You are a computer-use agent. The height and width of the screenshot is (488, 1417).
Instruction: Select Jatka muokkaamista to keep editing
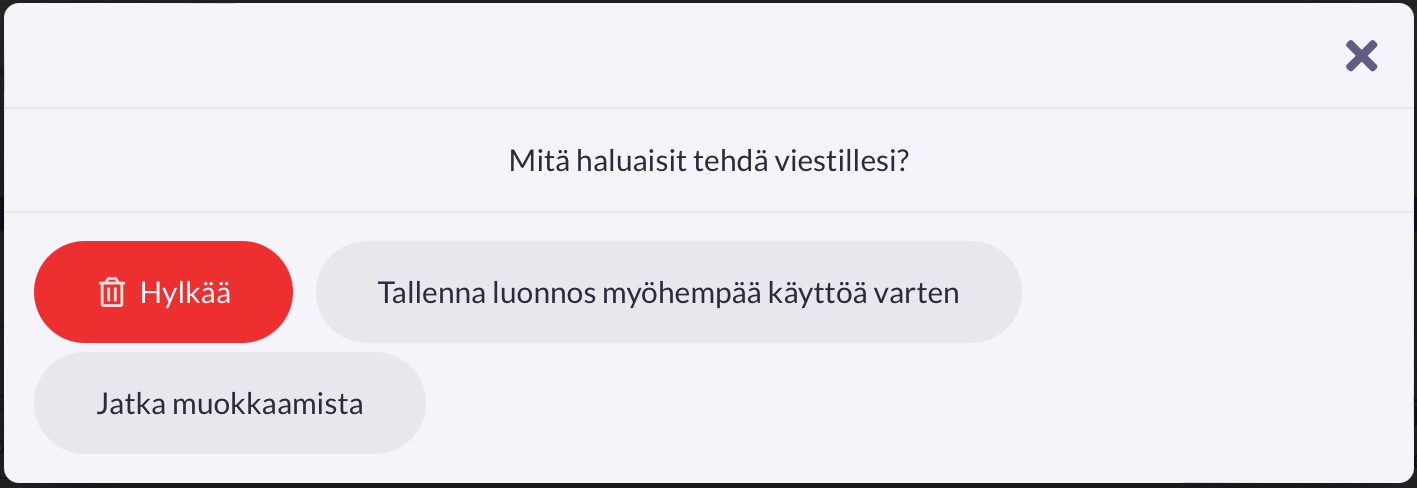pyautogui.click(x=229, y=404)
